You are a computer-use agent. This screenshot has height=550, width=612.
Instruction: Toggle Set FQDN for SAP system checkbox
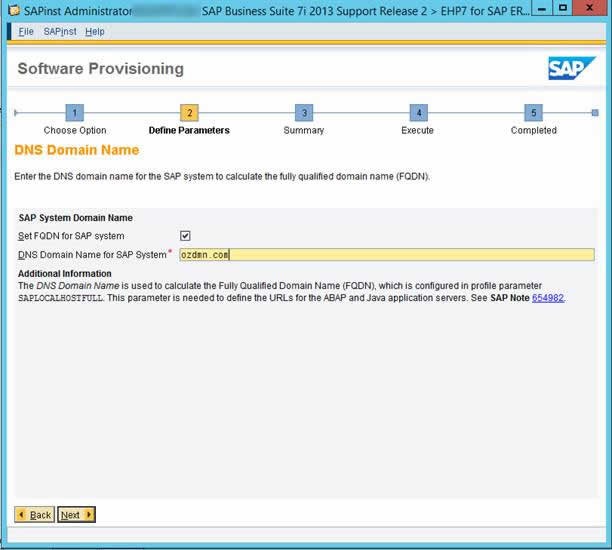coord(185,236)
